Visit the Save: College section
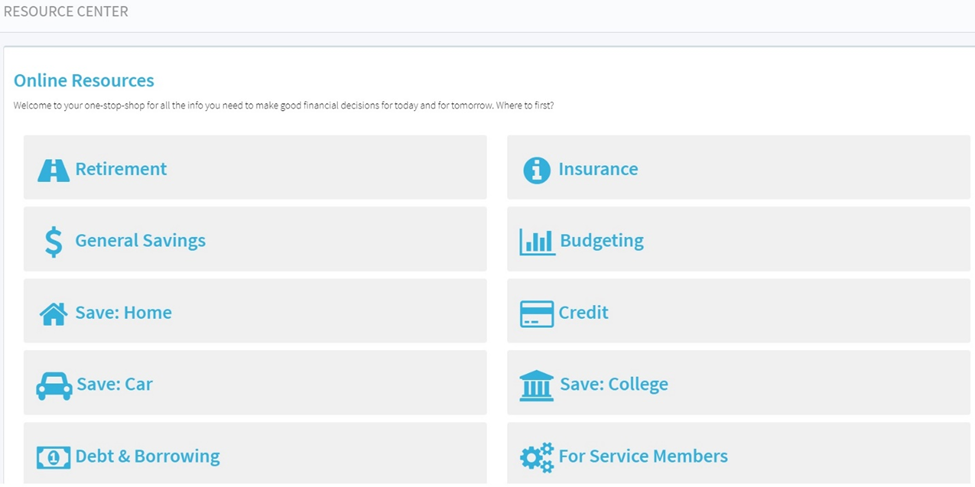Viewport: 975px width, 487px height. coord(614,384)
